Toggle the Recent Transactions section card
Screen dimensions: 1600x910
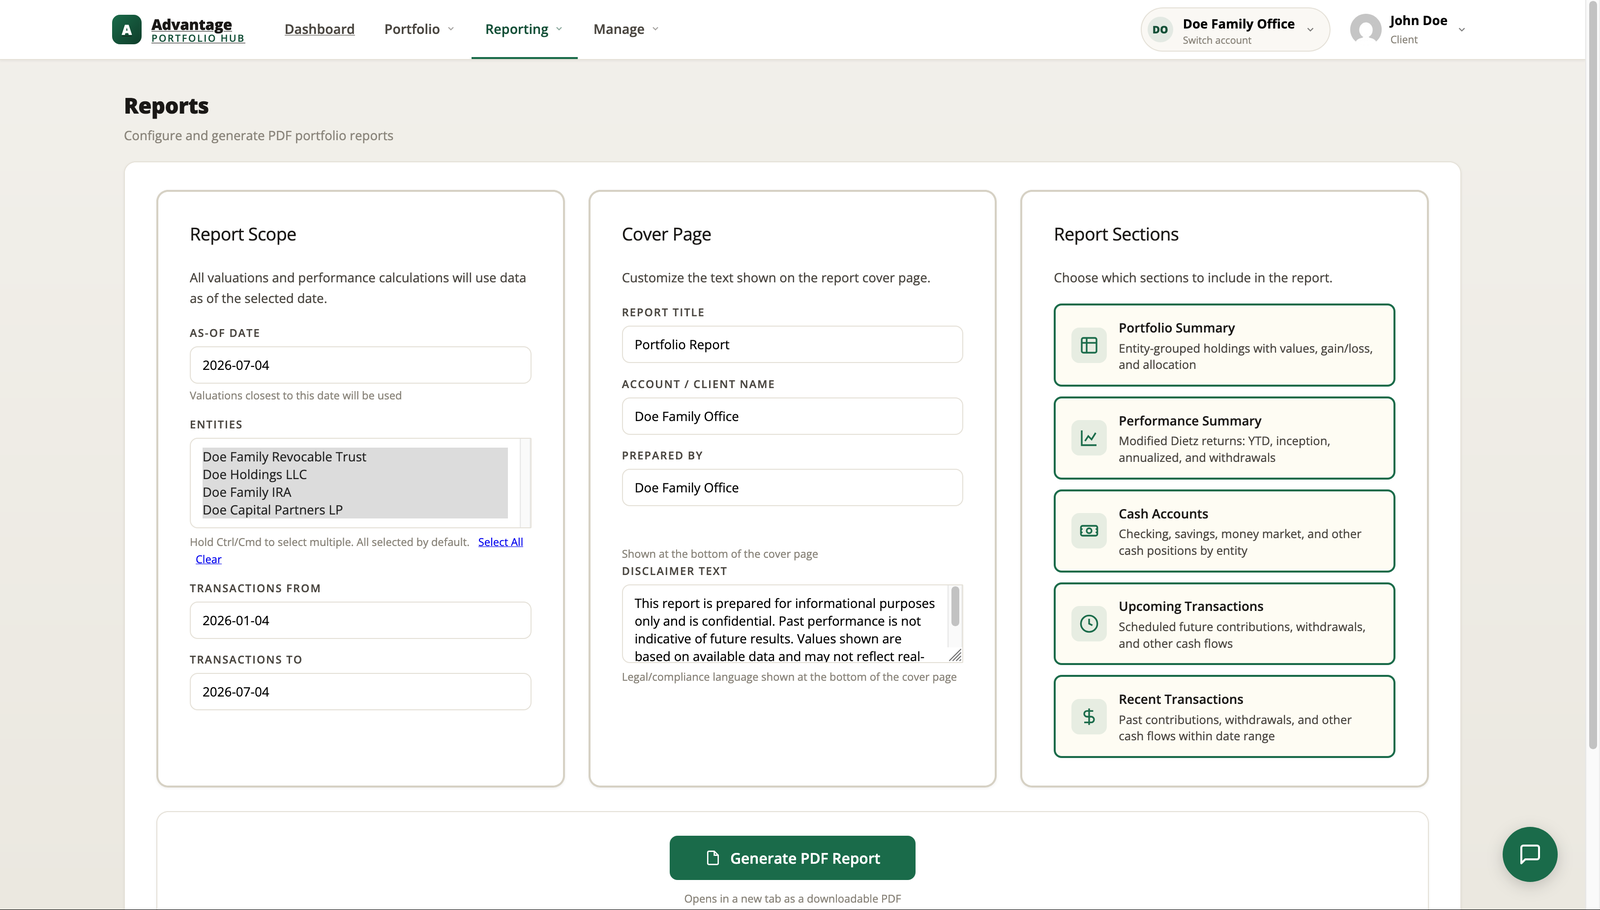pos(1224,717)
